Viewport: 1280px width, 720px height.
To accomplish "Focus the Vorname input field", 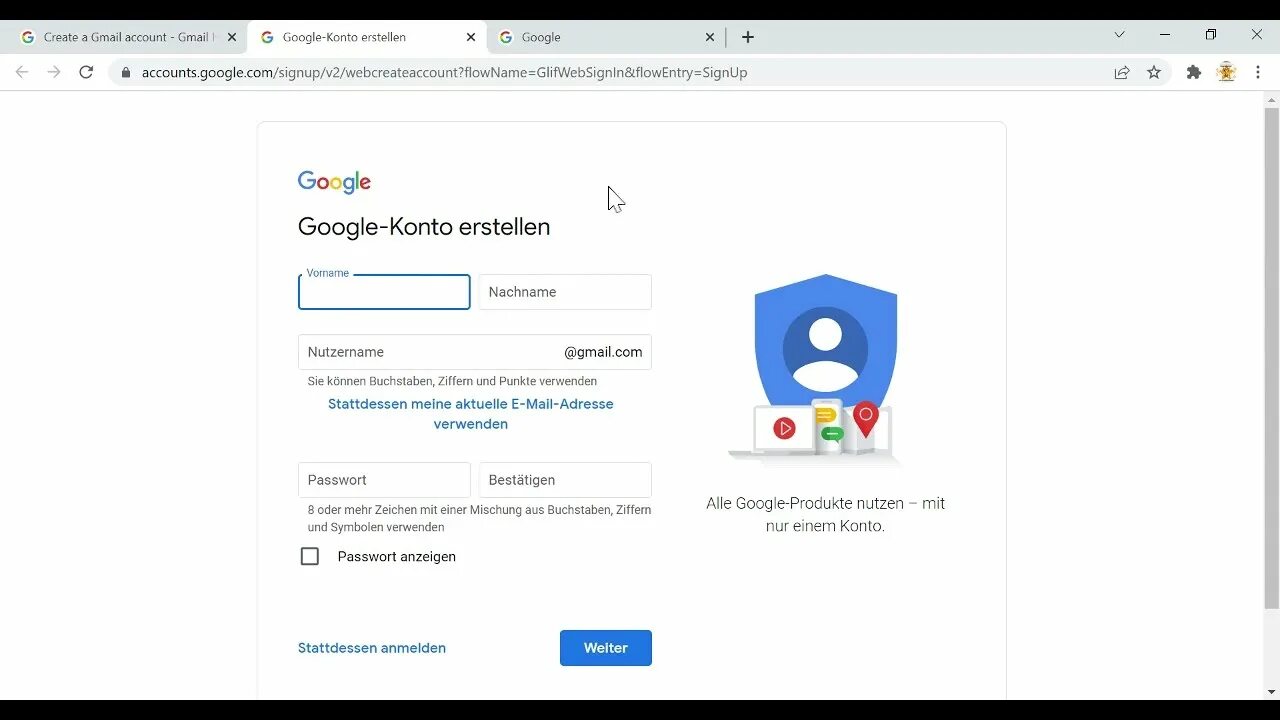I will (384, 292).
